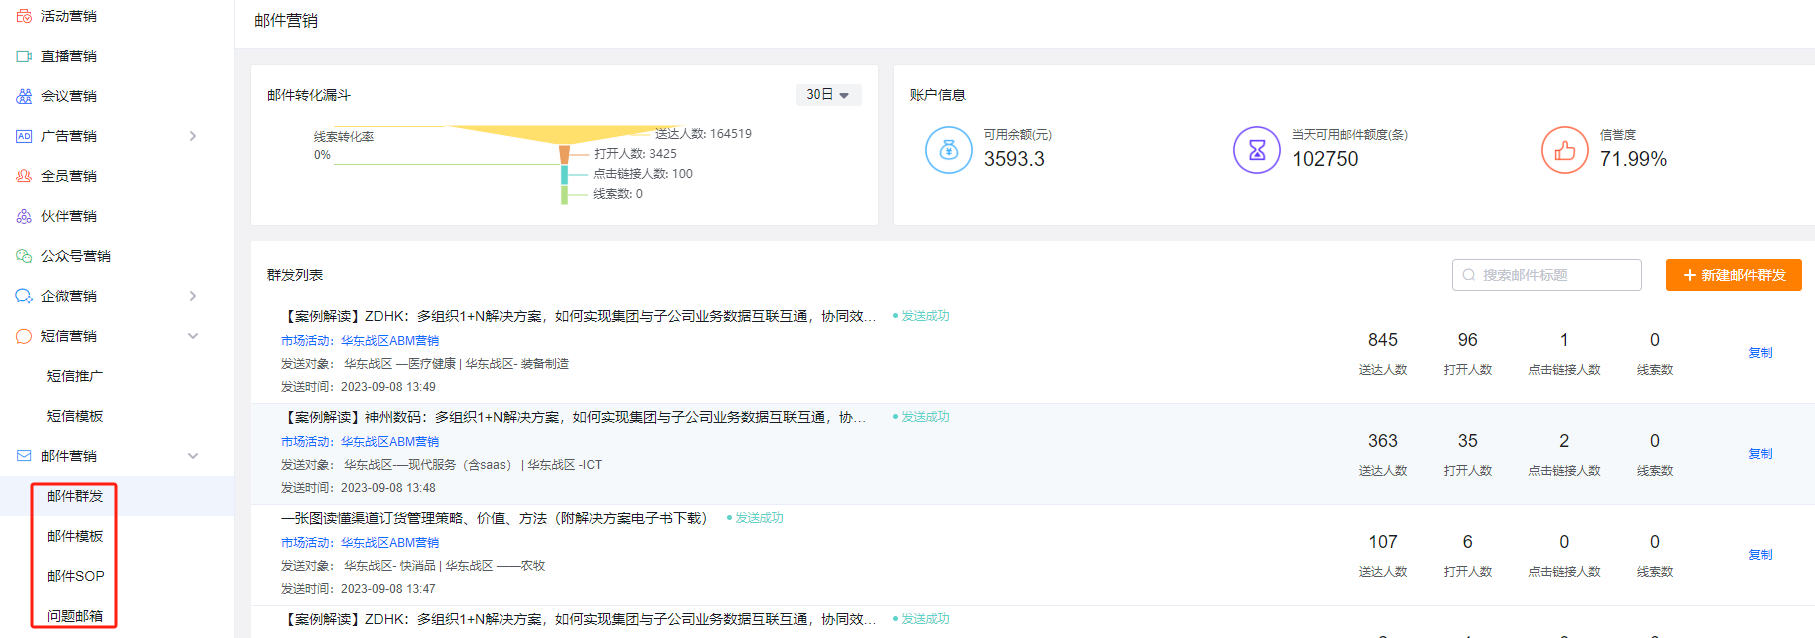Image resolution: width=1815 pixels, height=638 pixels.
Task: Click the funnel label 送达人数: 164519
Action: [703, 134]
